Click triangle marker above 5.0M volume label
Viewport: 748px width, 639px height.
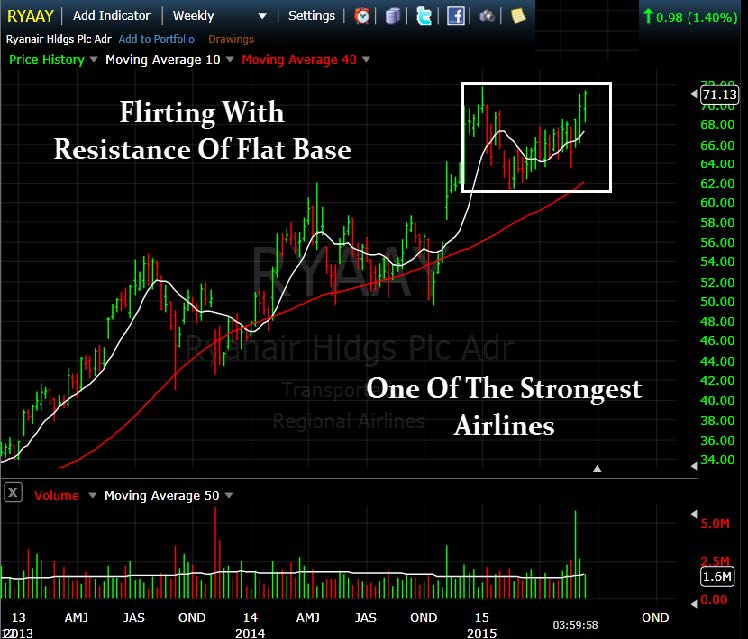click(x=694, y=514)
